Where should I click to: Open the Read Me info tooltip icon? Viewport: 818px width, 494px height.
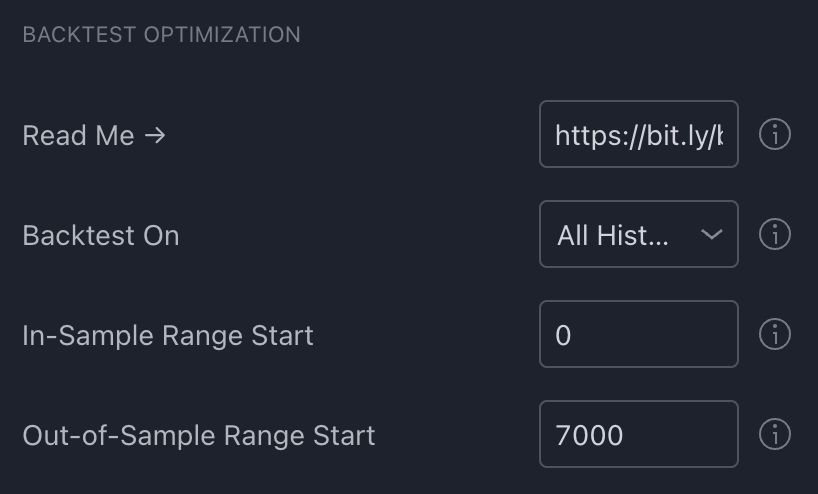pos(775,135)
